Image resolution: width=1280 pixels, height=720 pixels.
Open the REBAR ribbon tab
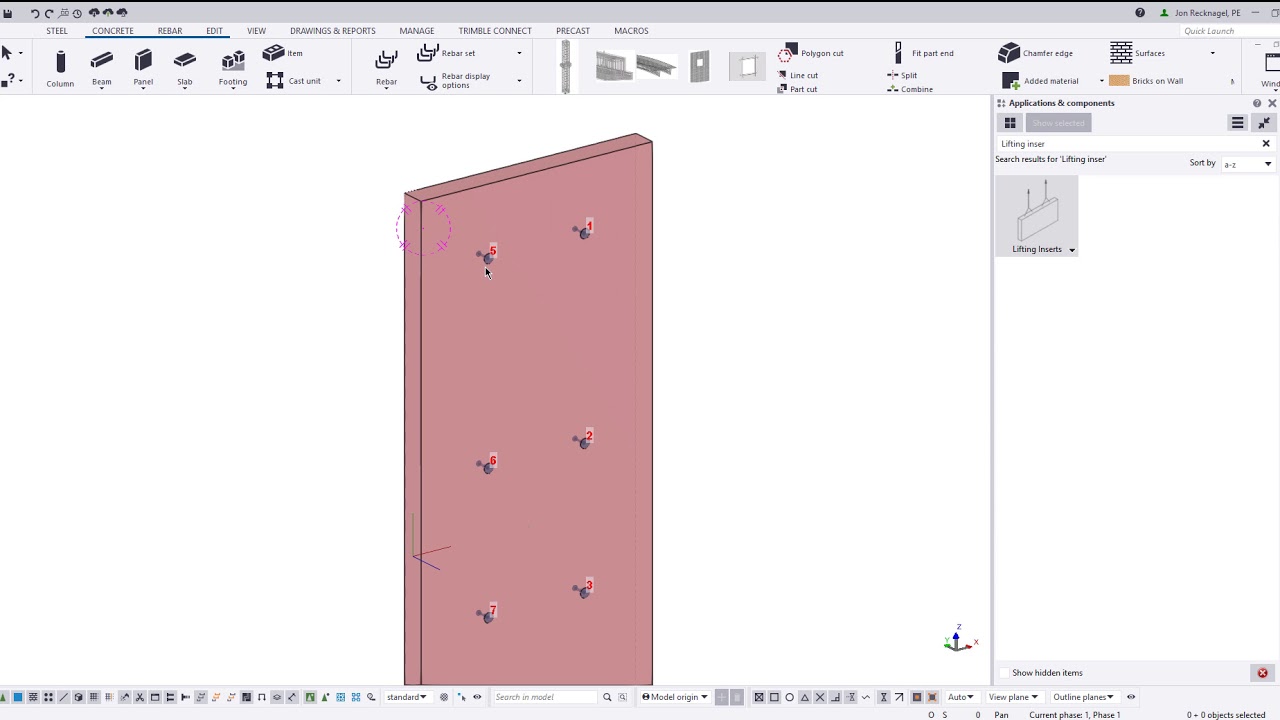(170, 31)
